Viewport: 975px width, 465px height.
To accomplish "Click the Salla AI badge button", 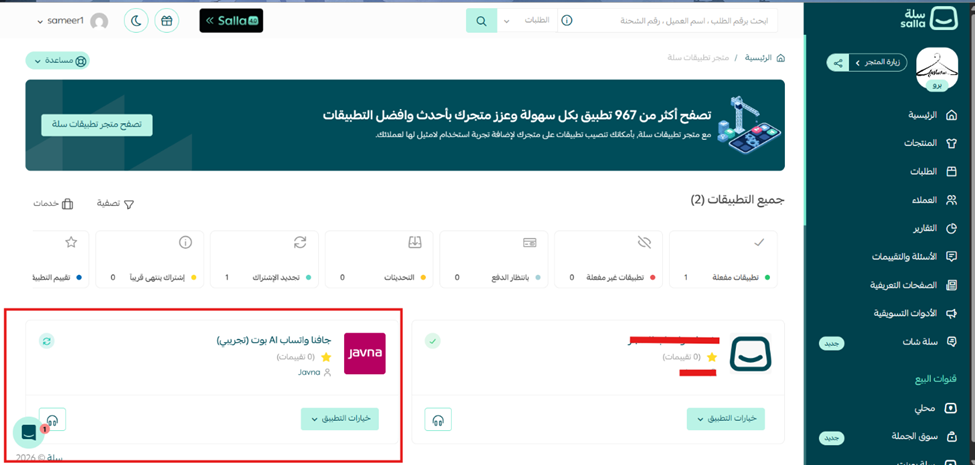I will (x=231, y=21).
